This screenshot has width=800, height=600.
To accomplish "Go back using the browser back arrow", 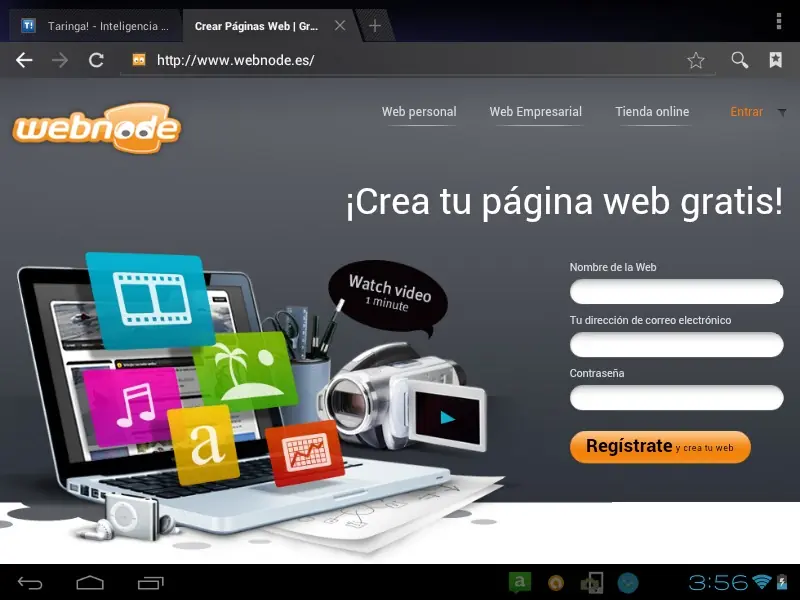I will (x=24, y=60).
